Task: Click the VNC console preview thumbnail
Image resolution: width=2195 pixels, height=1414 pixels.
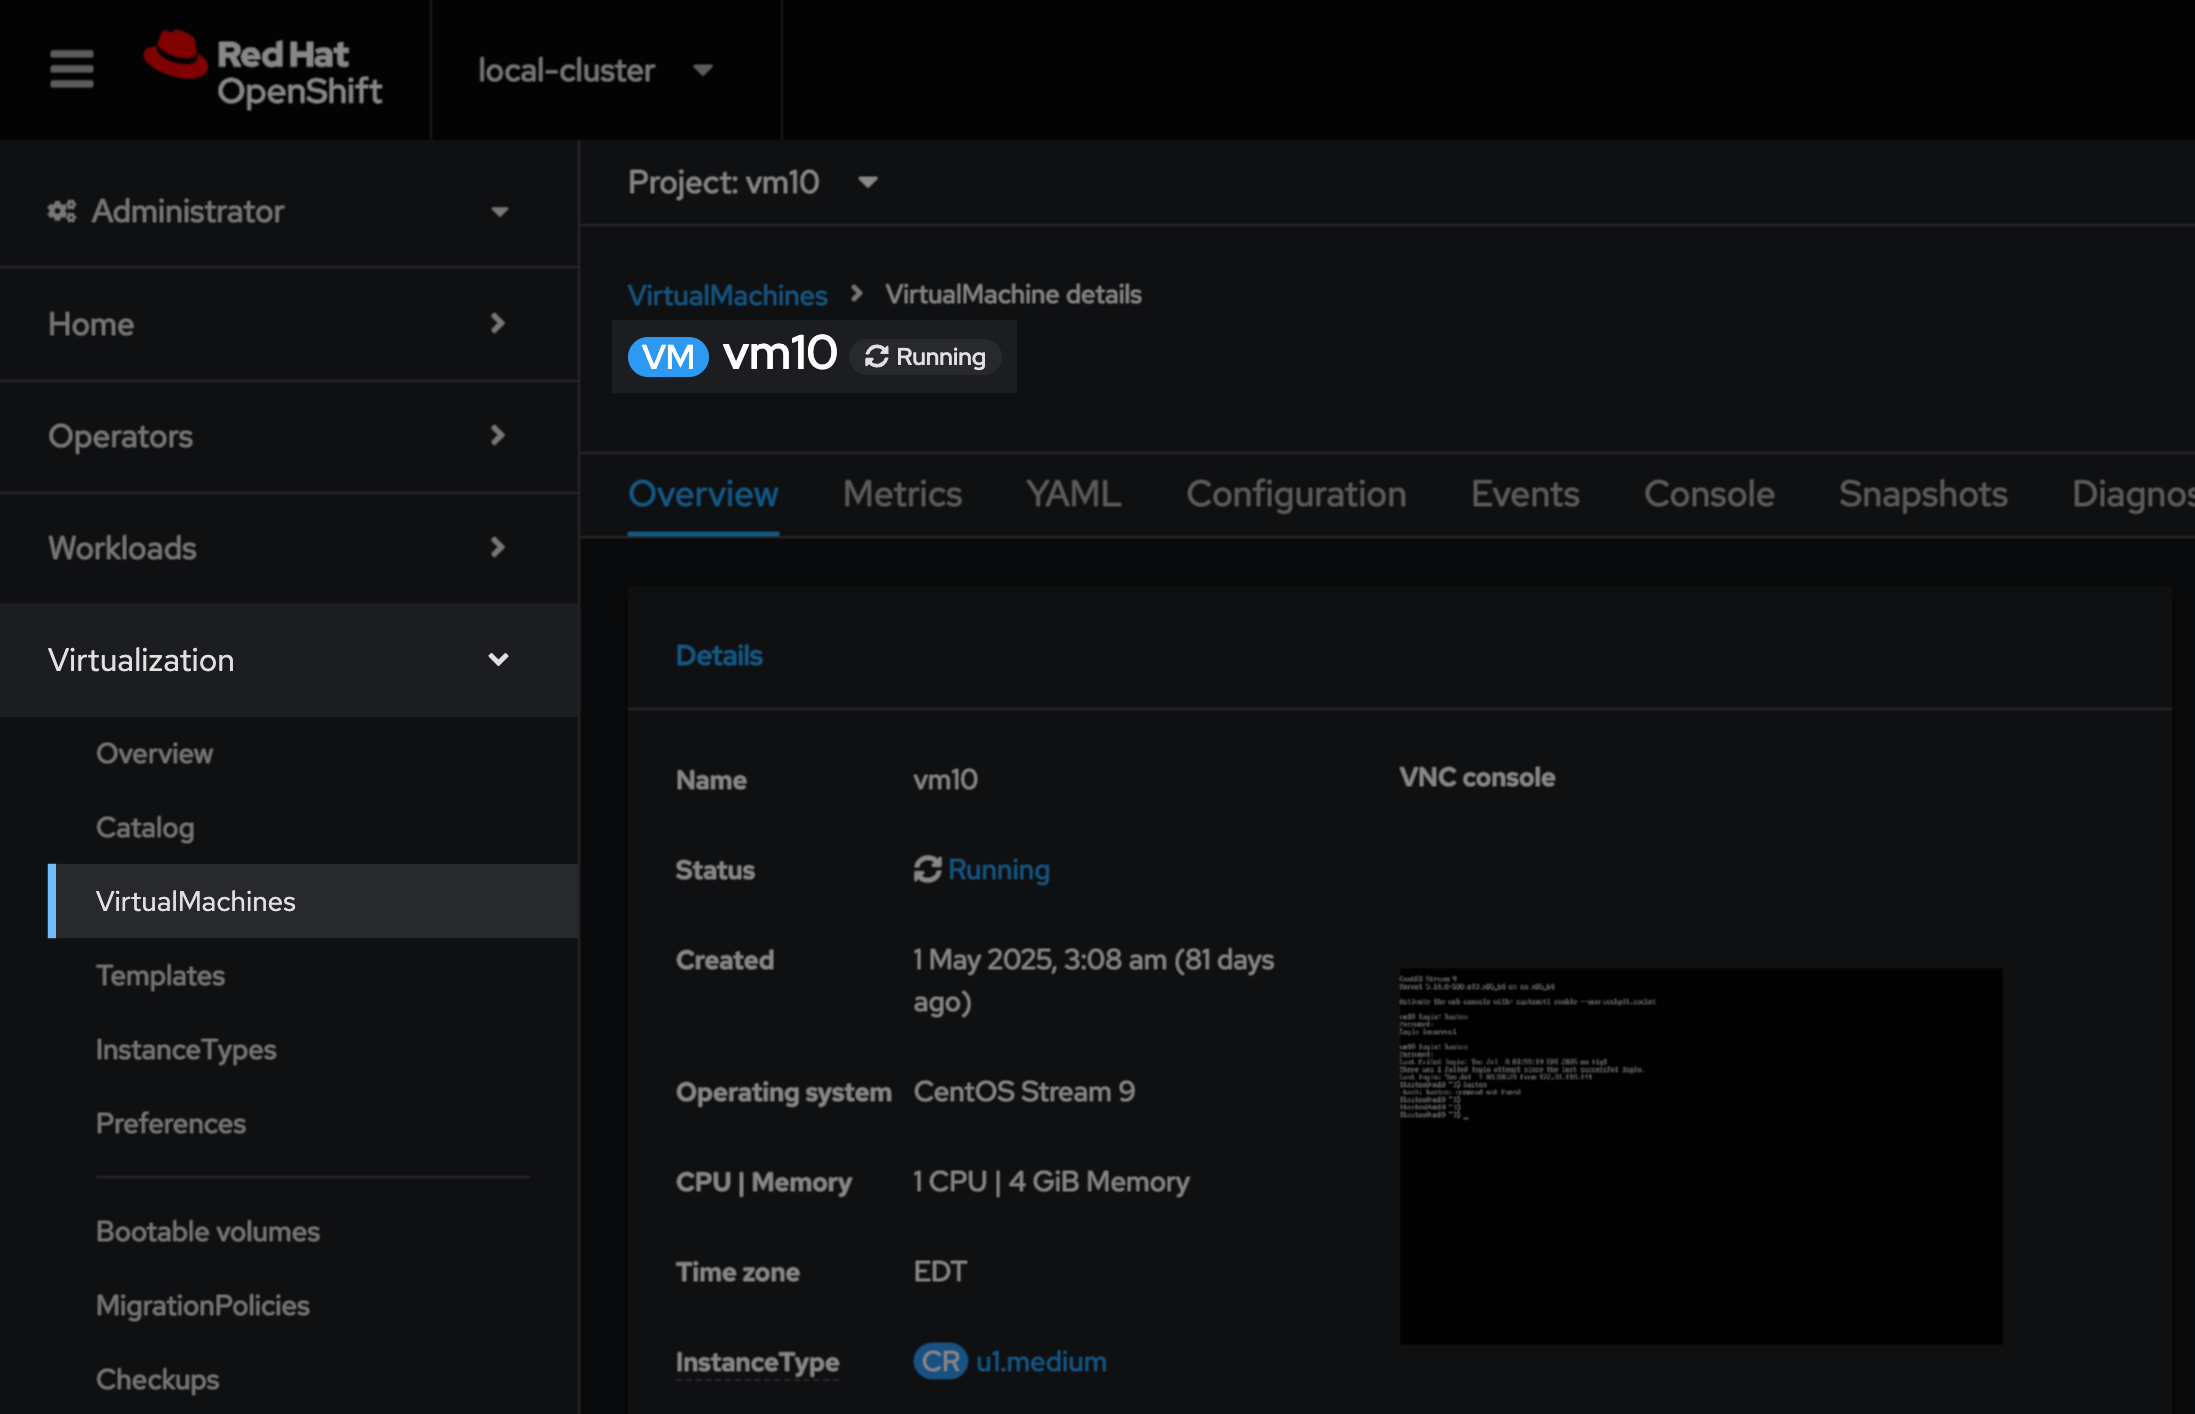Action: tap(1700, 1155)
